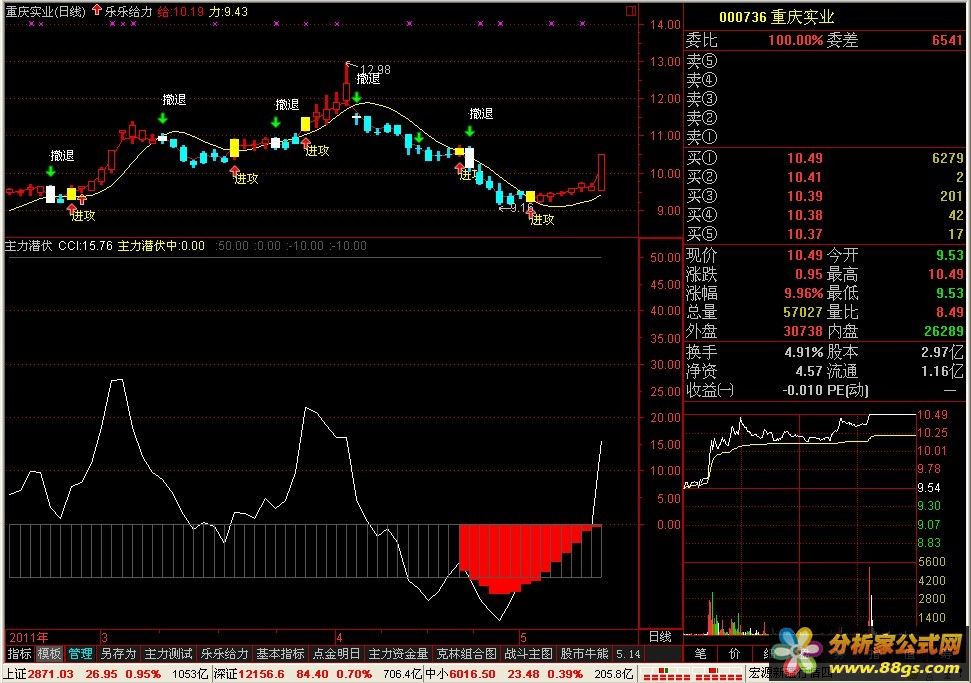This screenshot has width=971, height=683.
Task: Click the 中小 6016.50 index status entry
Action: [529, 674]
